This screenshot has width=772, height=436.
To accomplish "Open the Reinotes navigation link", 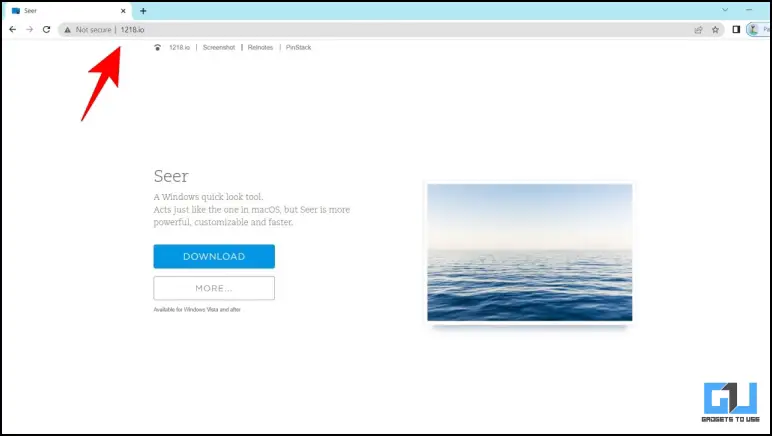I will tap(260, 47).
